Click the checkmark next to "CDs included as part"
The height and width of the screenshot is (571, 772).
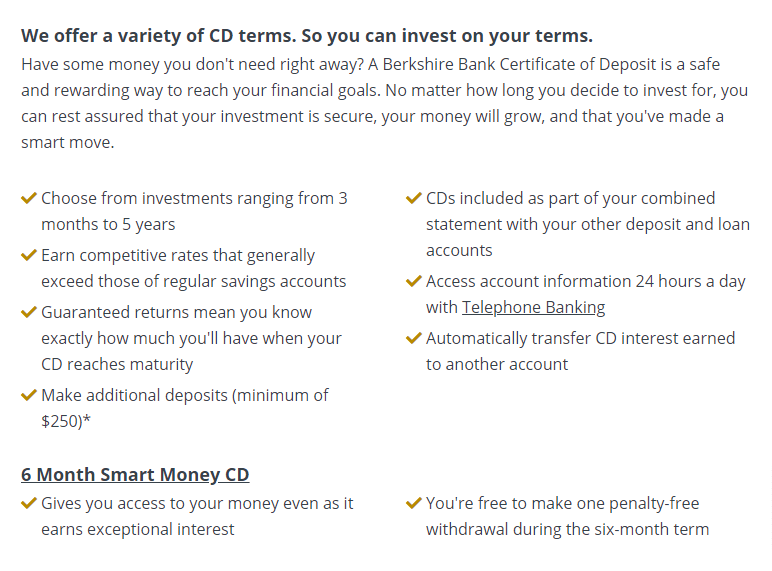pos(414,198)
